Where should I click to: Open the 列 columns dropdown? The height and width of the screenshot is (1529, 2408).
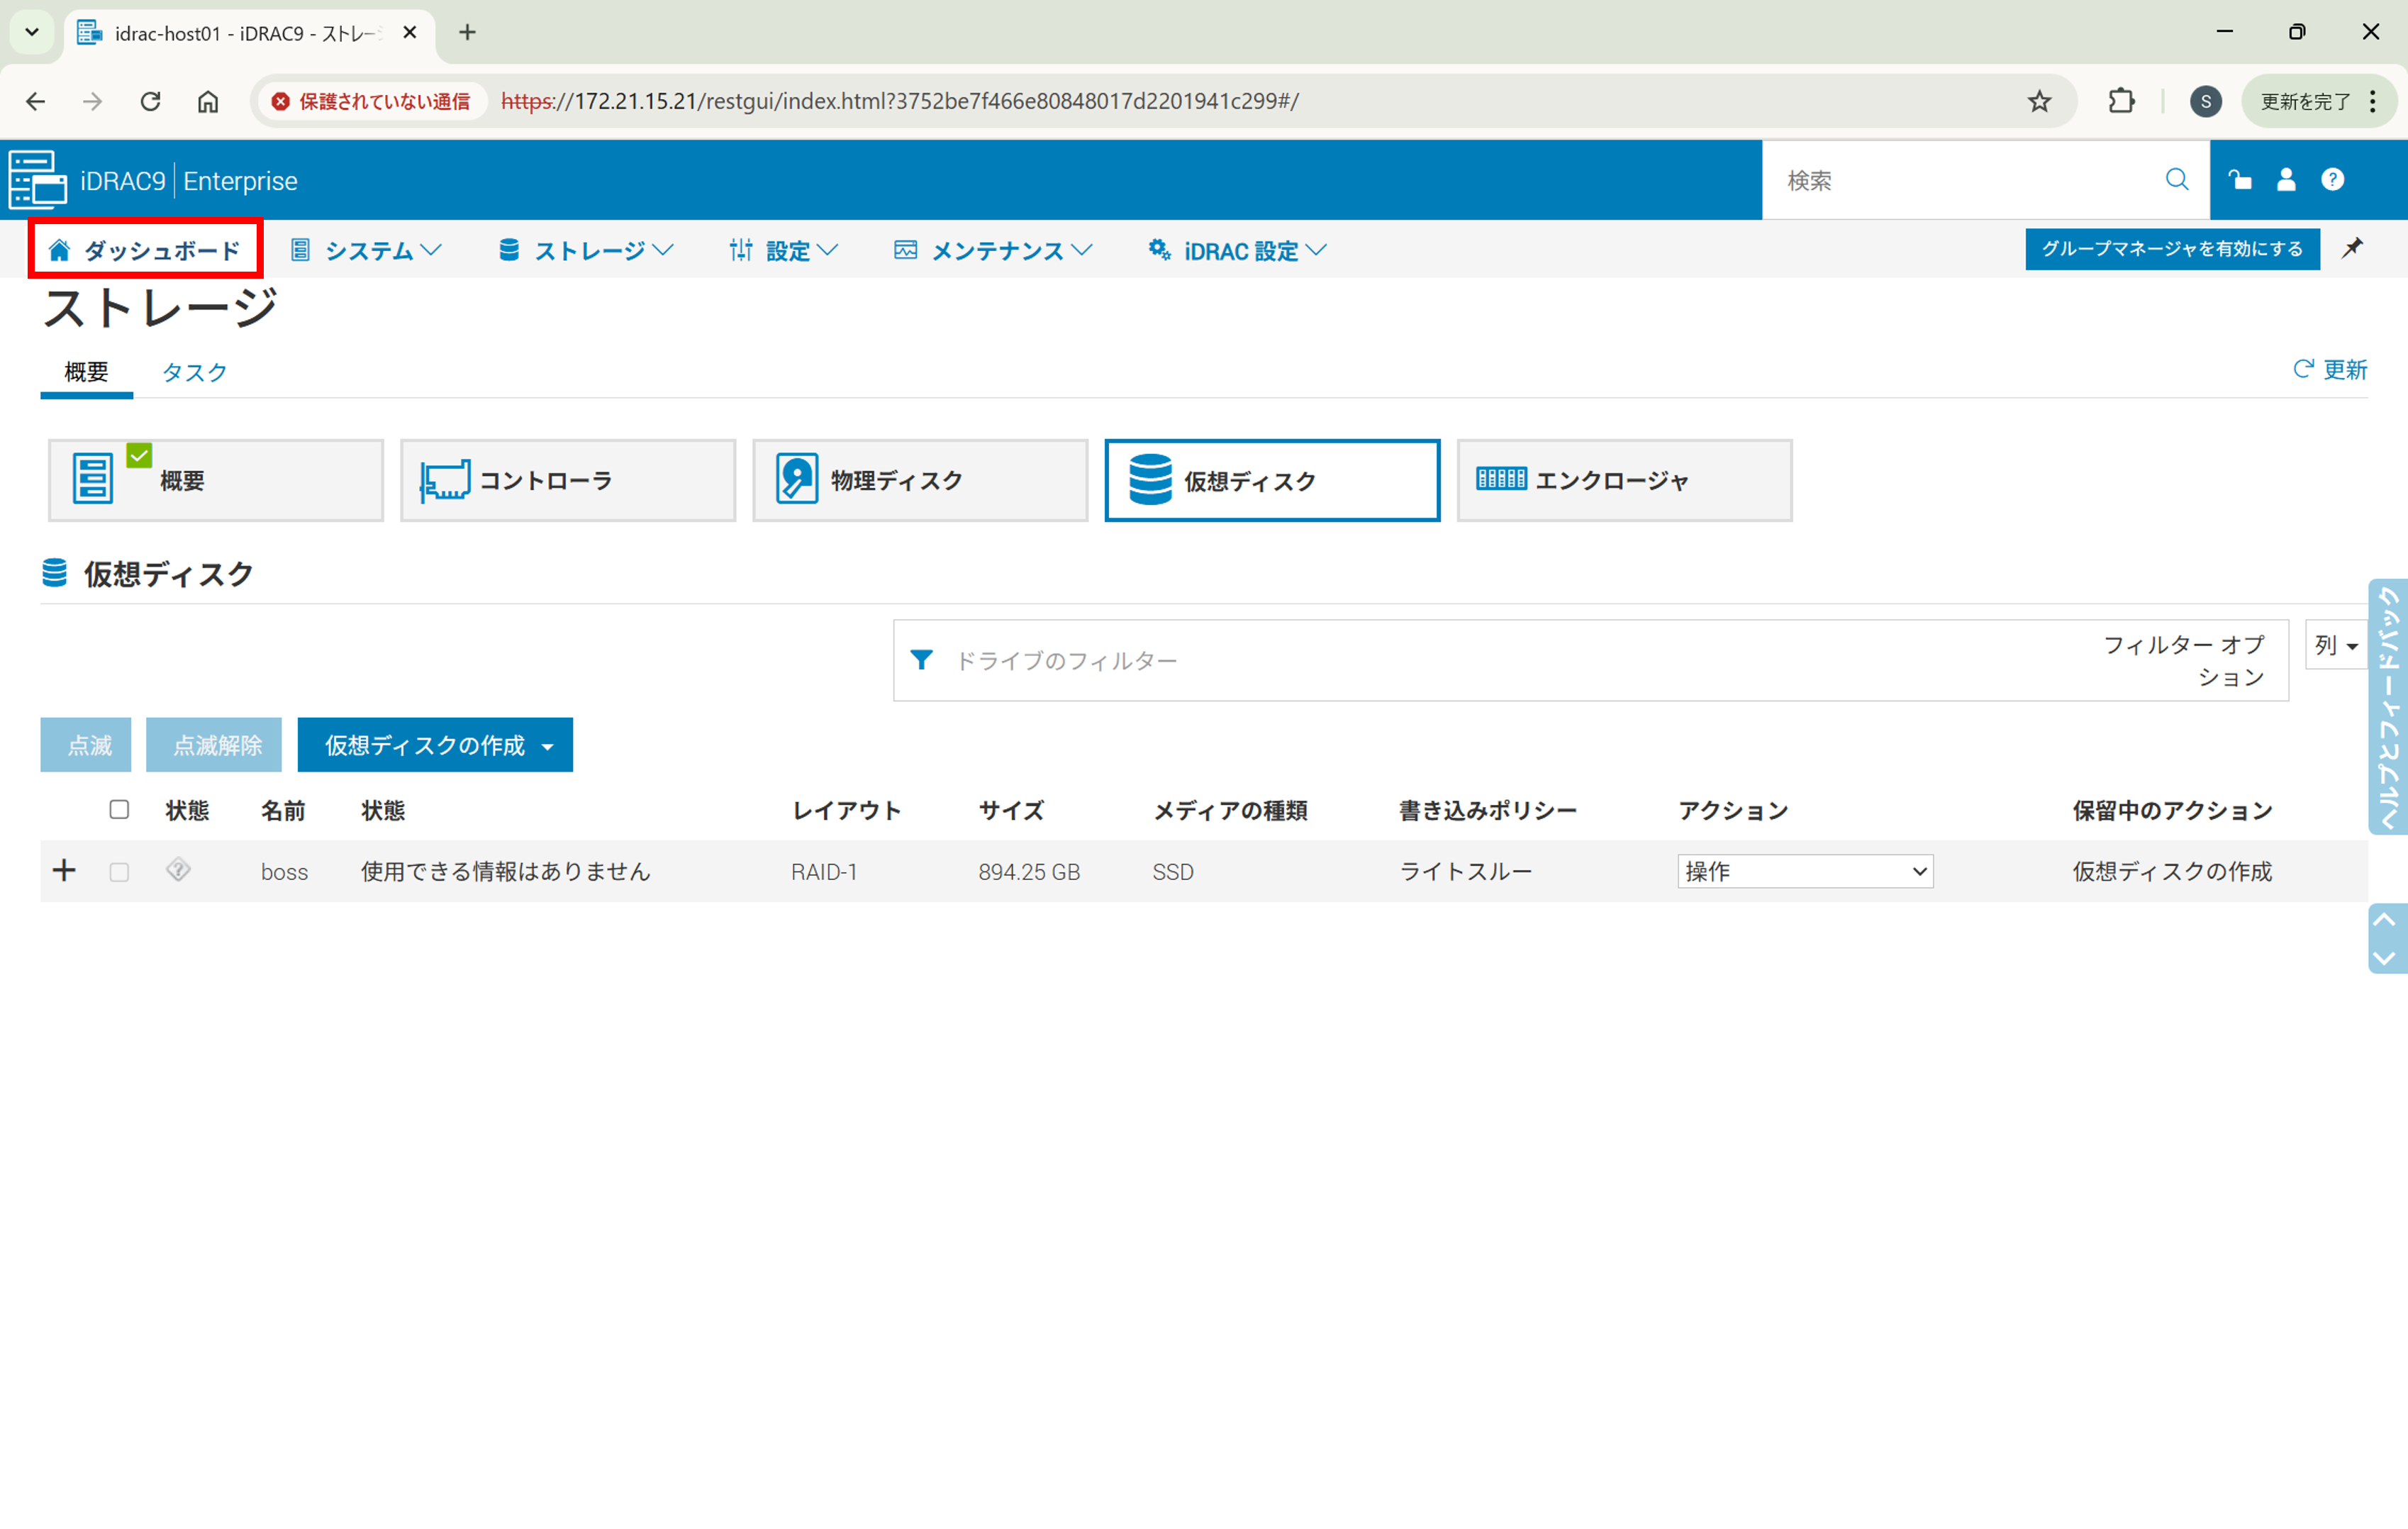tap(2335, 645)
